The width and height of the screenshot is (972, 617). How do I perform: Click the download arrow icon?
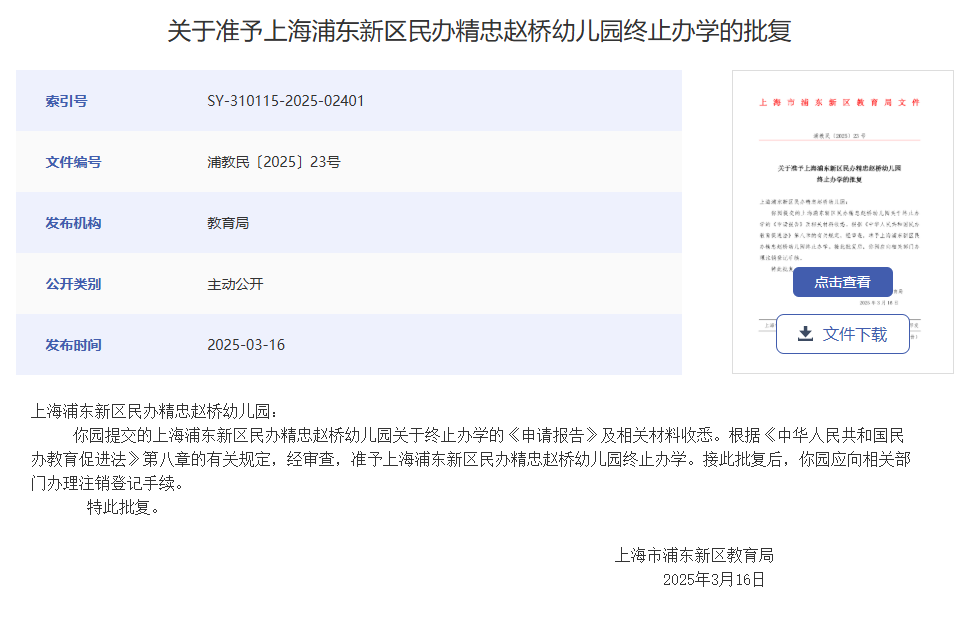pyautogui.click(x=805, y=334)
